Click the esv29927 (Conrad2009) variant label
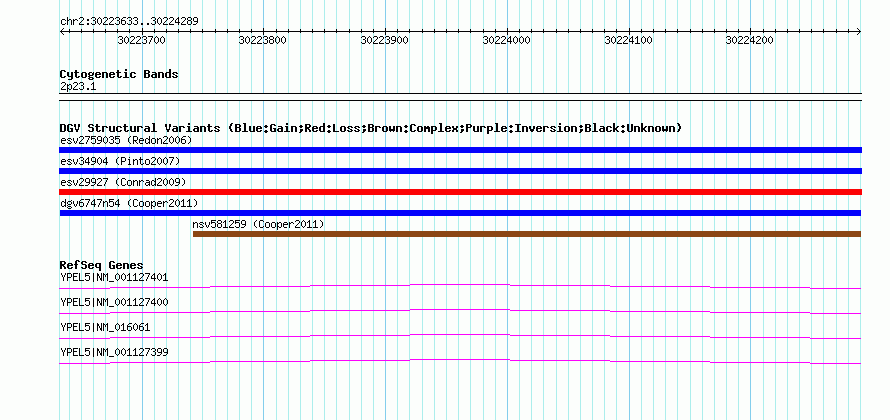The width and height of the screenshot is (890, 420). coord(123,182)
